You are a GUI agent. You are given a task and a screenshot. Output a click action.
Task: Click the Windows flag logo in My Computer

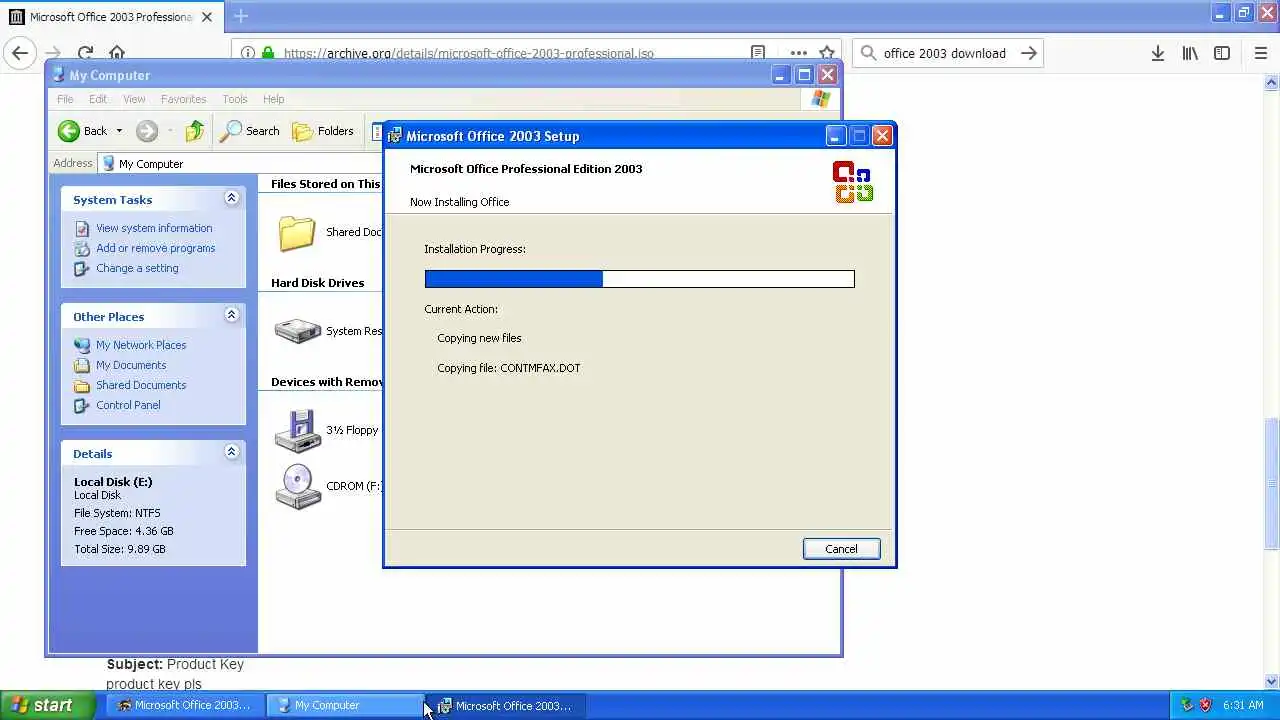click(821, 99)
